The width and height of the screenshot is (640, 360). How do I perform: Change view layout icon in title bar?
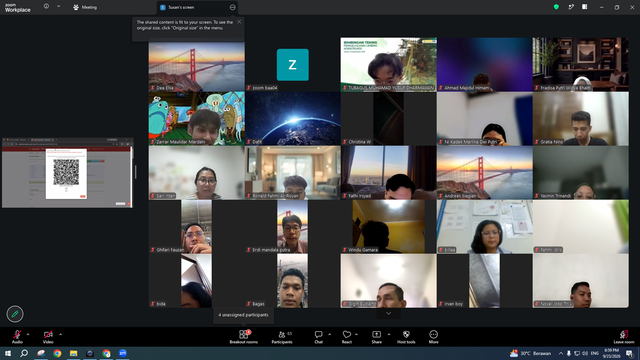[x=584, y=7]
